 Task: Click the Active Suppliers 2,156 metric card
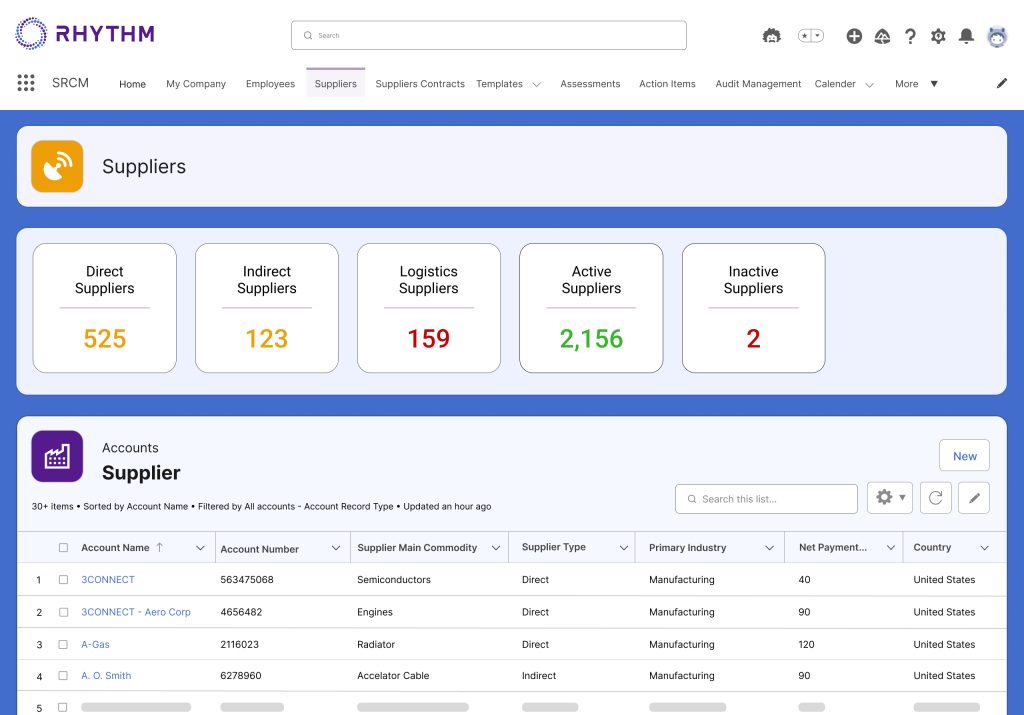coord(591,307)
